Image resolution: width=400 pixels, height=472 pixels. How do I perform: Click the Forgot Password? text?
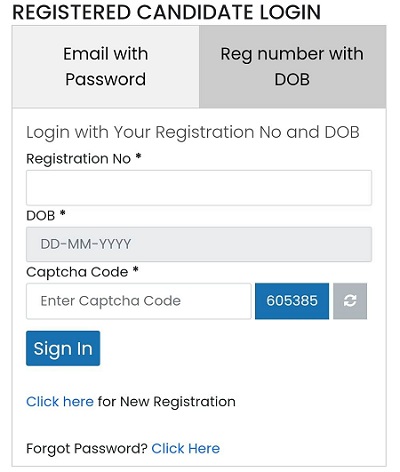point(87,449)
